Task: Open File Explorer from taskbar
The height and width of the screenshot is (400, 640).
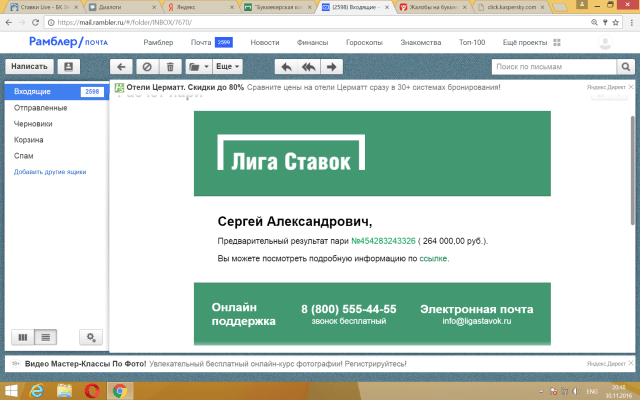Action: [x=64, y=391]
